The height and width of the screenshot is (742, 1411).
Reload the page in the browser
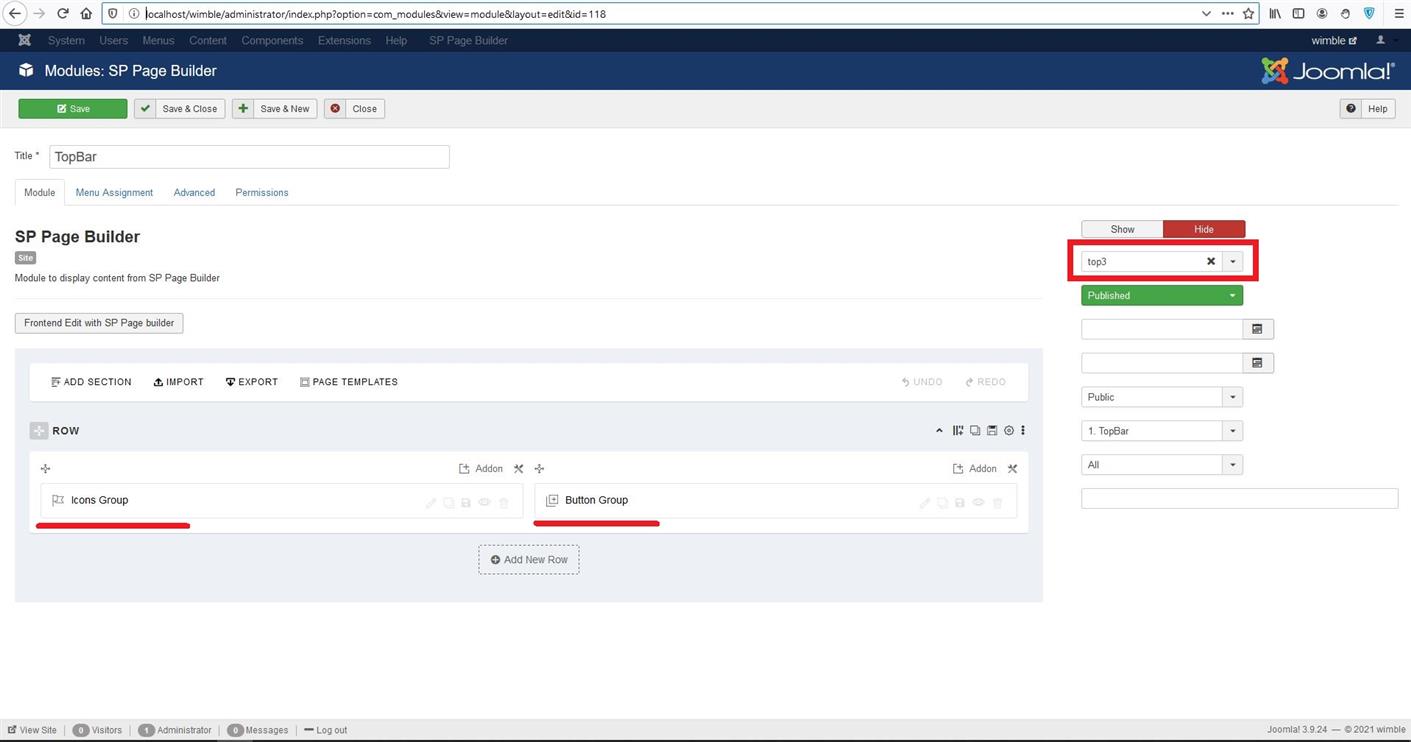click(x=62, y=14)
